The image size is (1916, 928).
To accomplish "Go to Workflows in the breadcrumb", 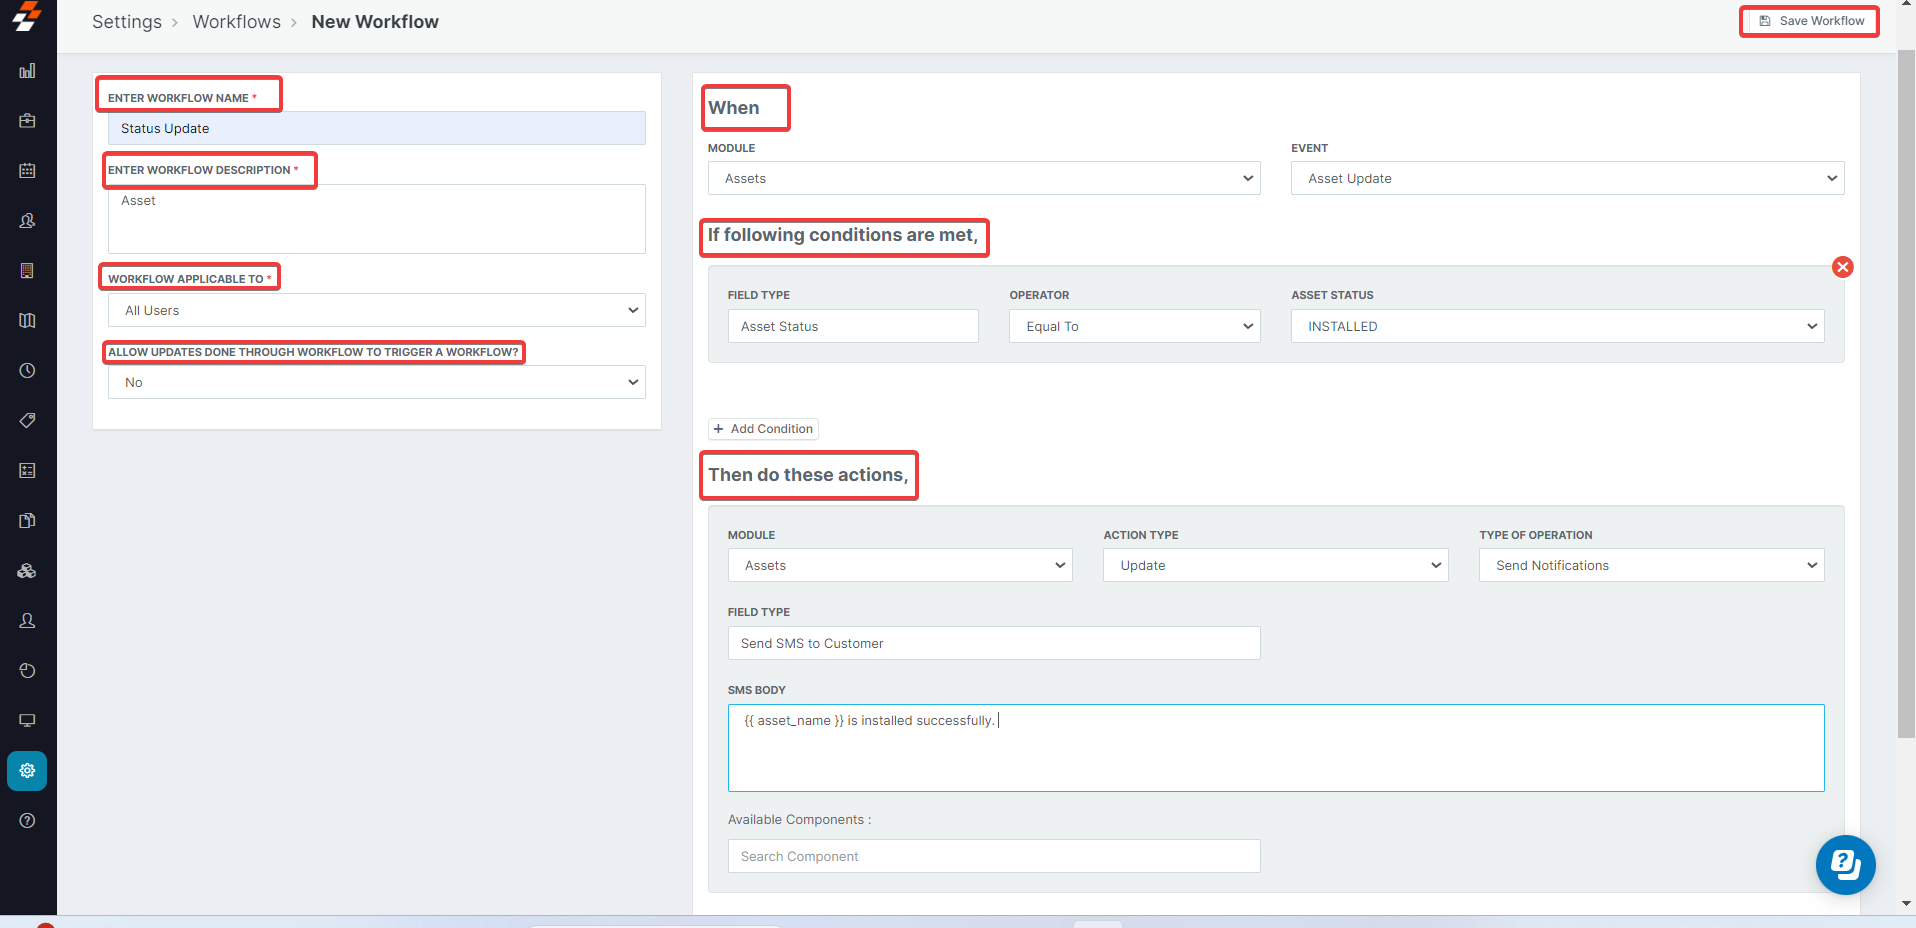I will 236,22.
